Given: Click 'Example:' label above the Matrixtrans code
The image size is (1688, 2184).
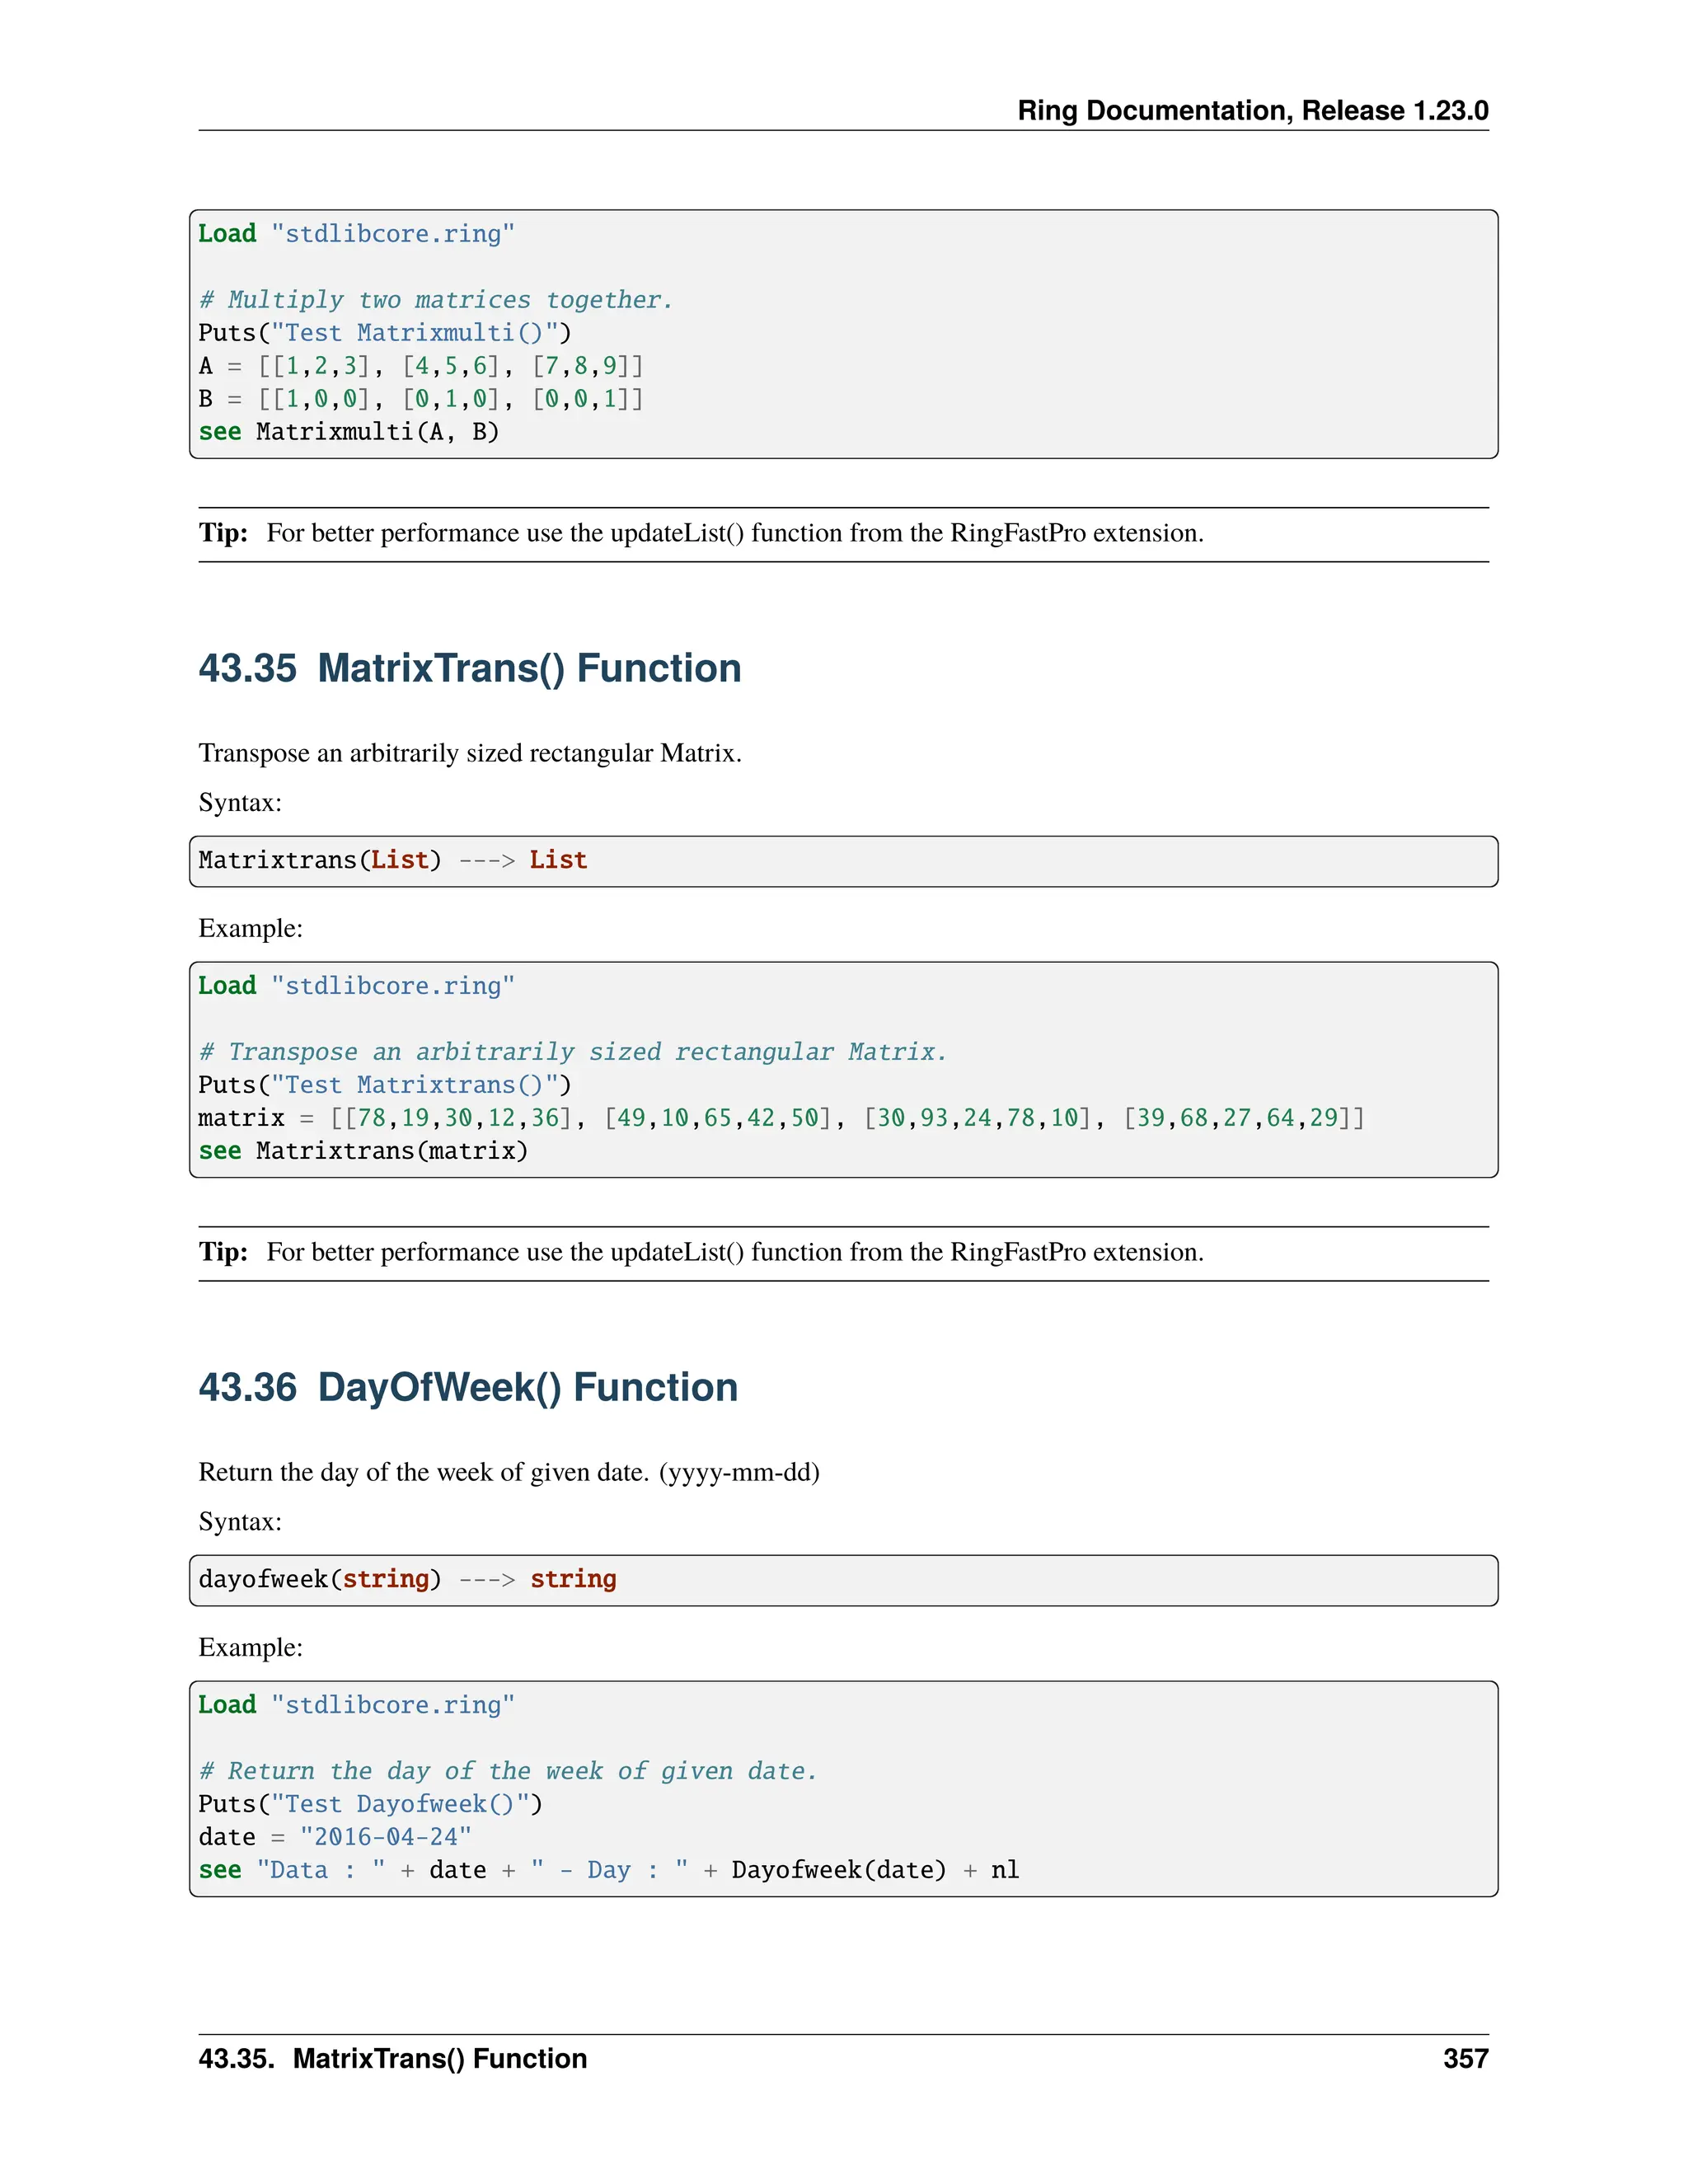Looking at the screenshot, I should point(251,928).
